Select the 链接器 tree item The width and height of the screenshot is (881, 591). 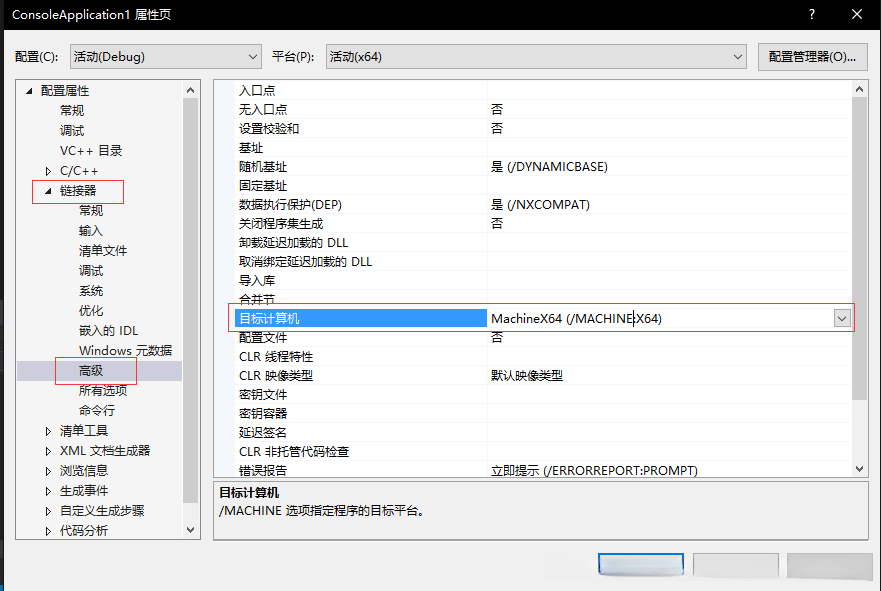(78, 191)
